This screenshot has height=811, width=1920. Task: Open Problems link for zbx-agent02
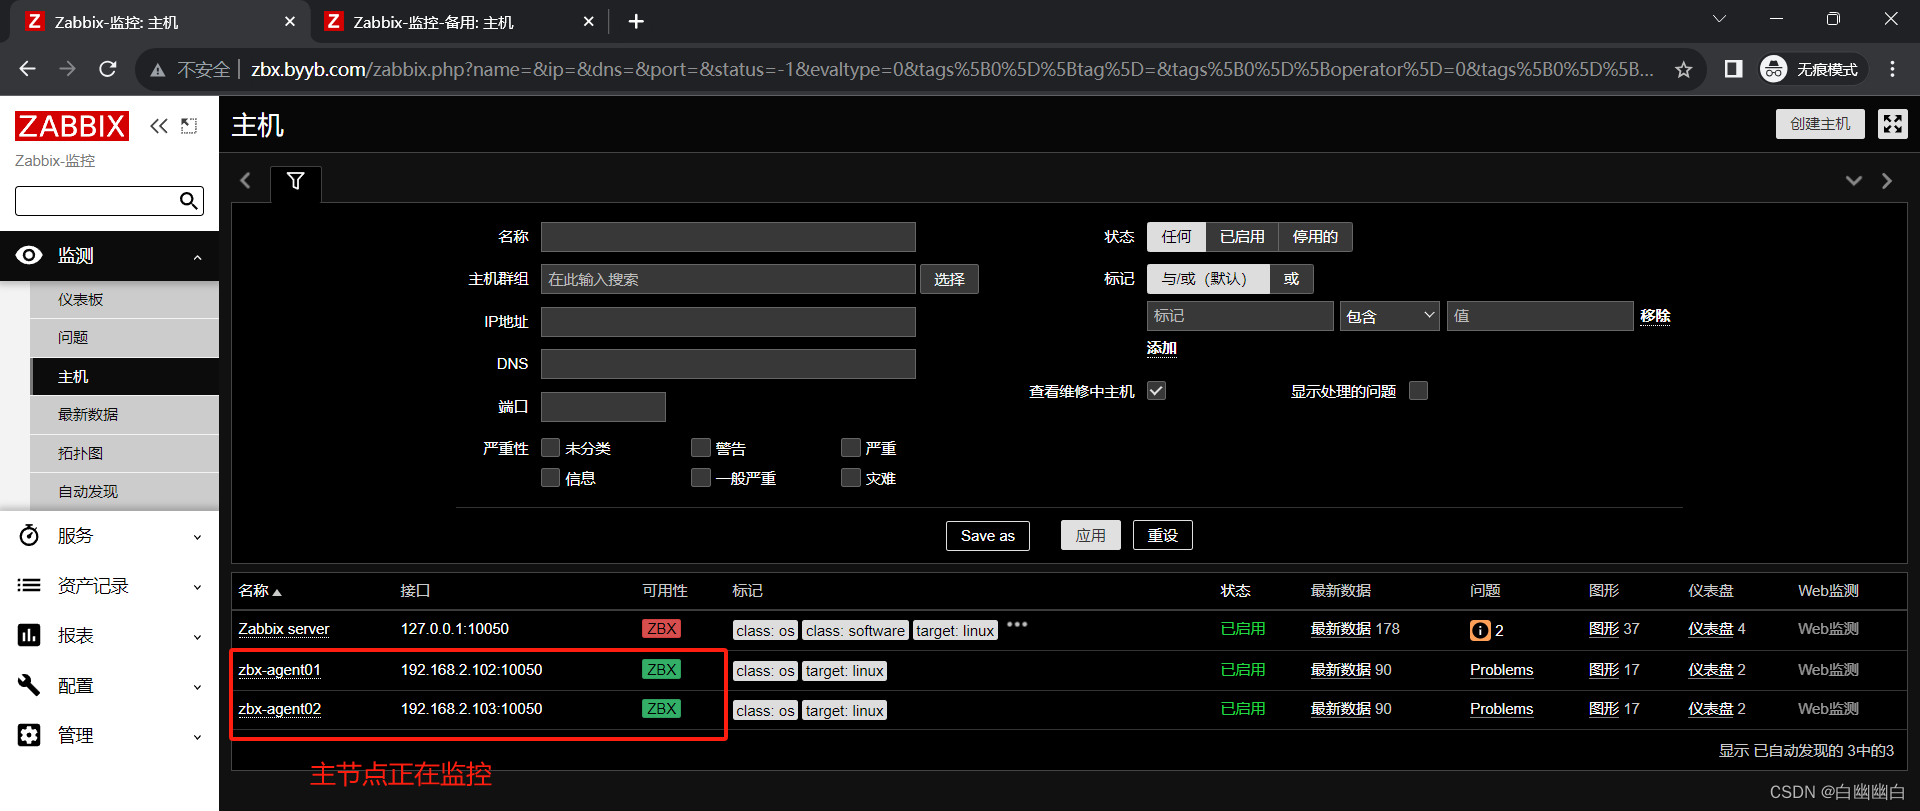click(x=1501, y=709)
